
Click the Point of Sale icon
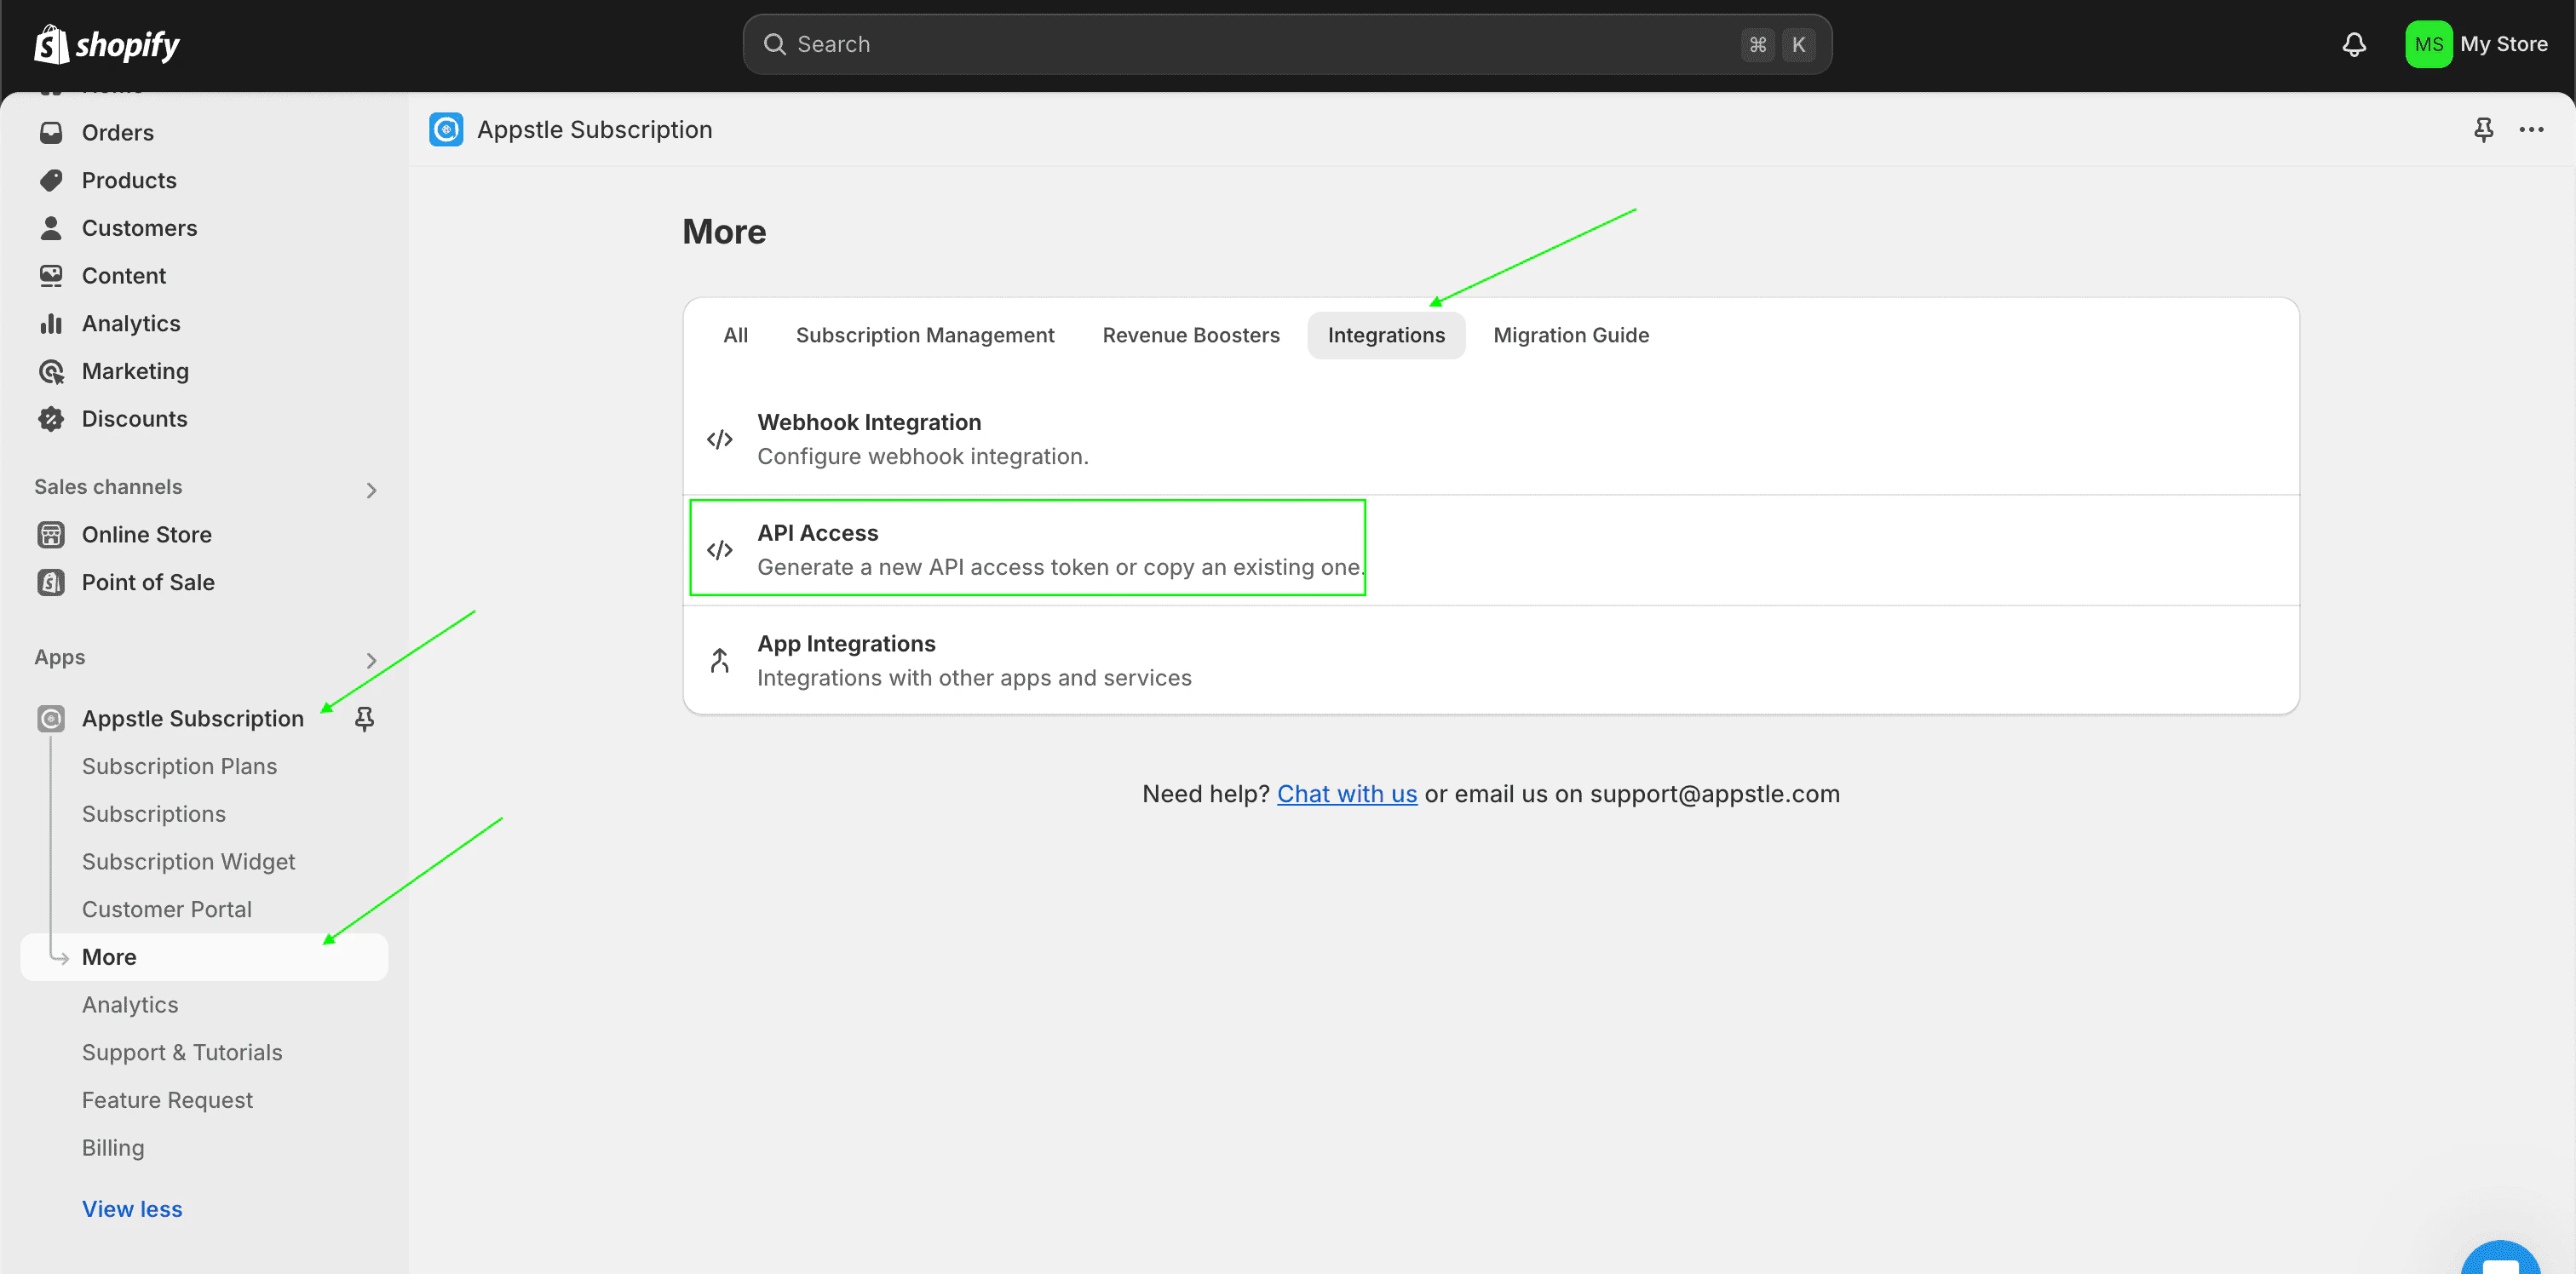[x=51, y=583]
